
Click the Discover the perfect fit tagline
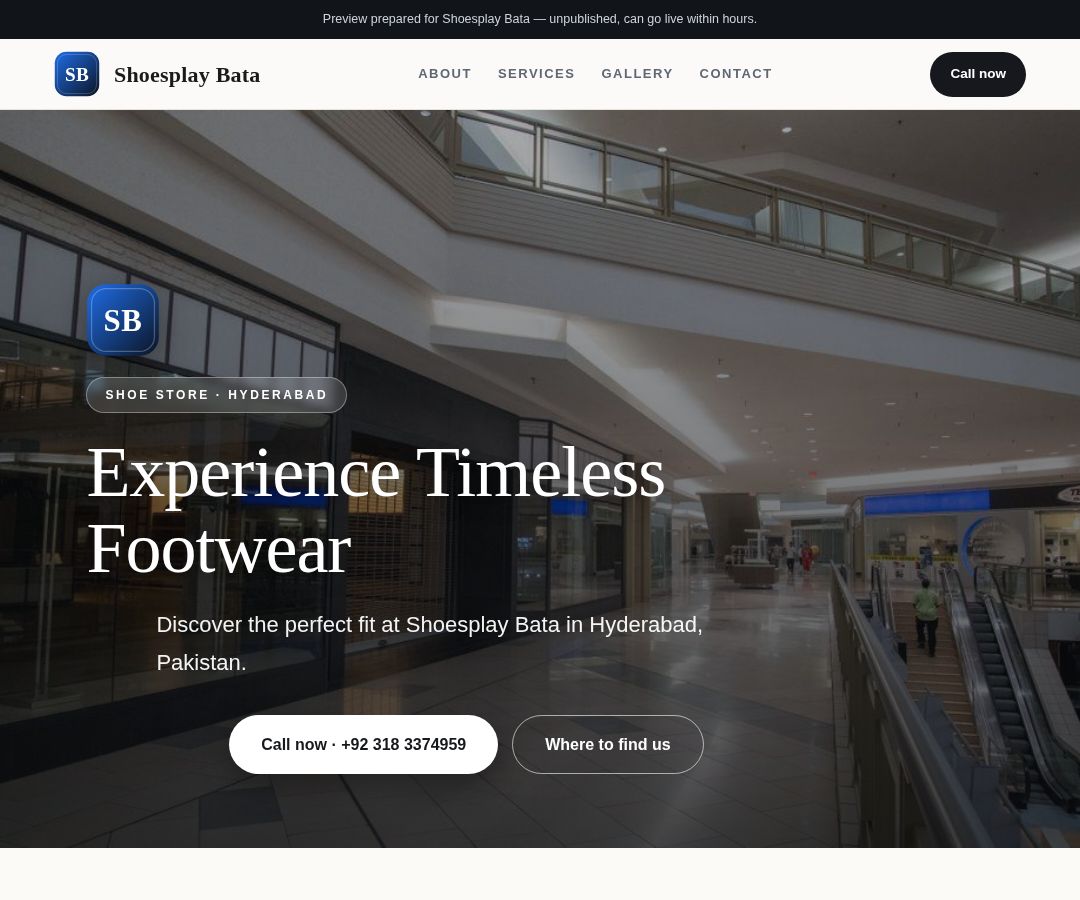coord(429,643)
